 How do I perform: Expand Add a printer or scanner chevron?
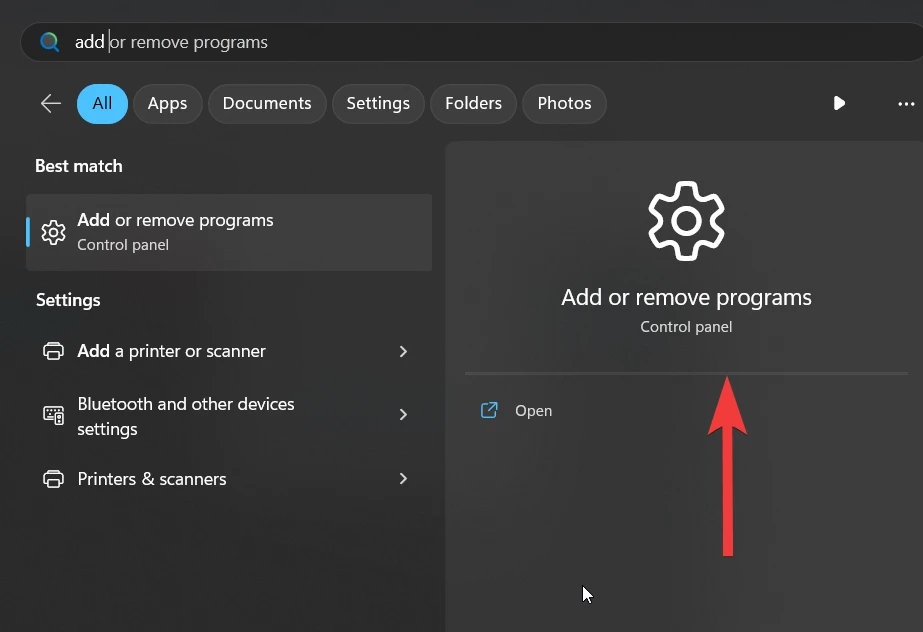tap(403, 351)
